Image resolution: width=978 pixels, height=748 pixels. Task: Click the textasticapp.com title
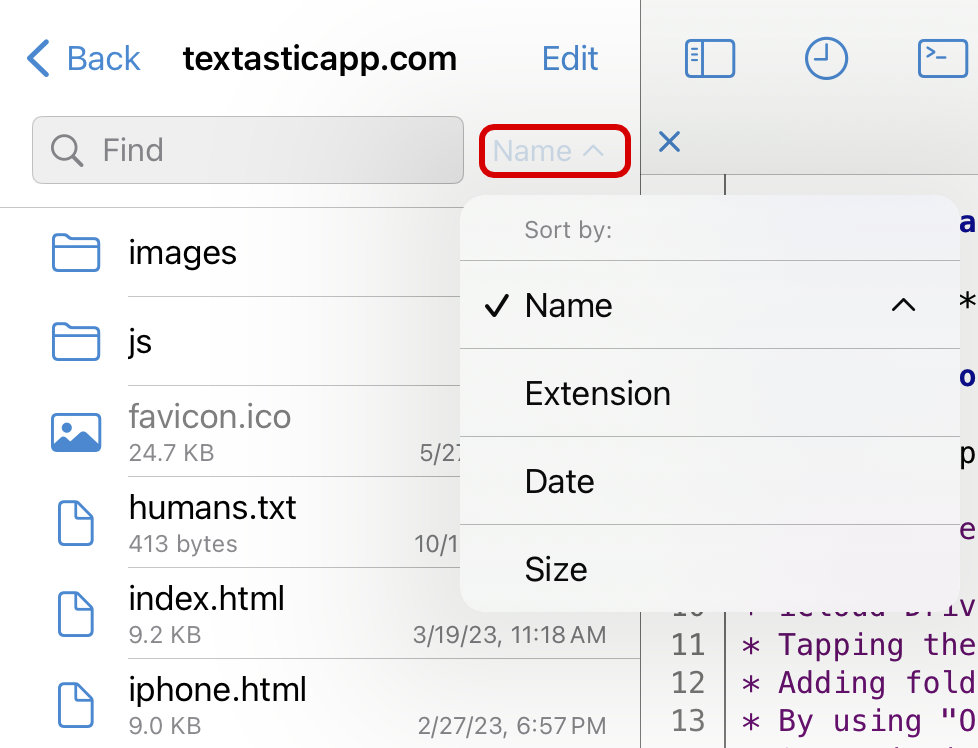[x=319, y=59]
